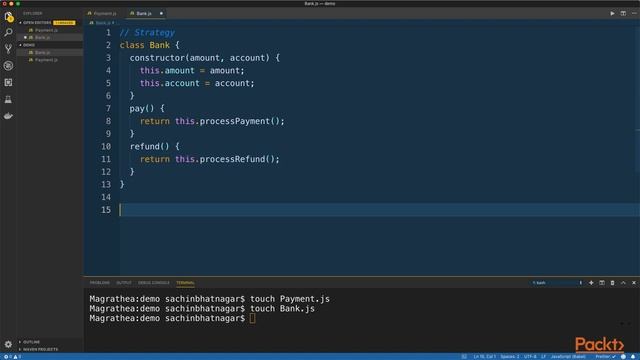Open Bank.js under Open Editors
This screenshot has height=360, width=640.
[42, 38]
